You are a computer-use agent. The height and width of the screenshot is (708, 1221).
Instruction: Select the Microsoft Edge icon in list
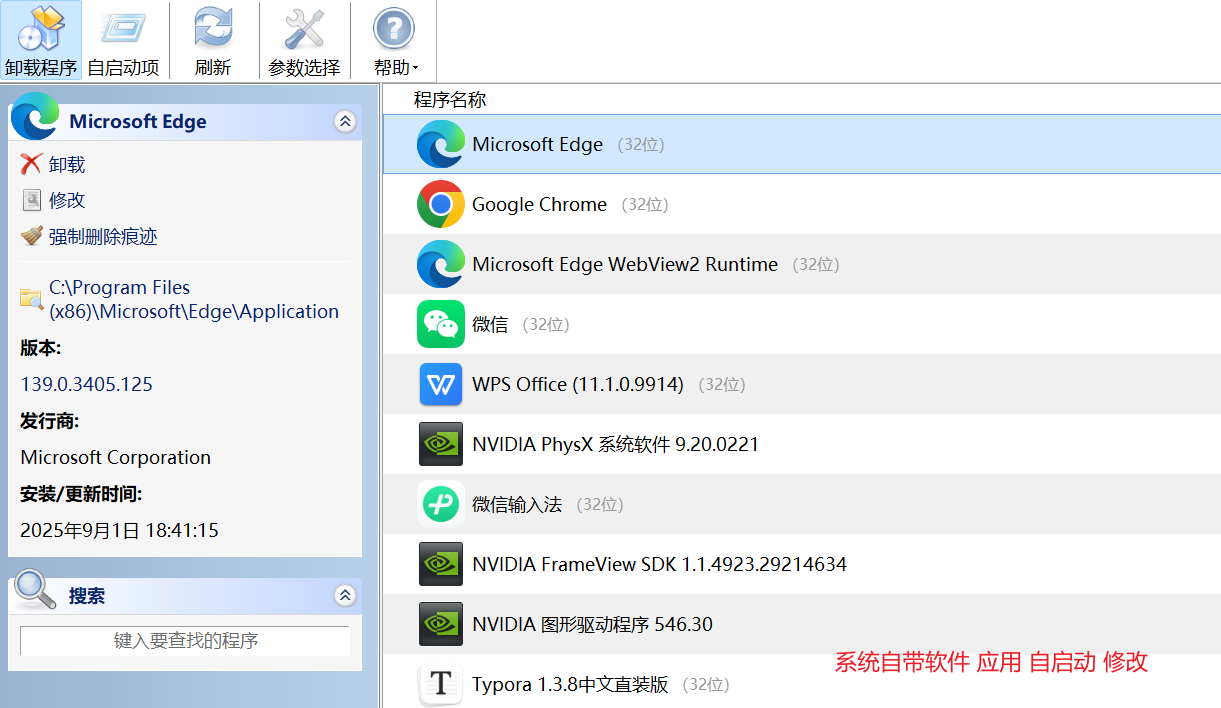coord(441,144)
